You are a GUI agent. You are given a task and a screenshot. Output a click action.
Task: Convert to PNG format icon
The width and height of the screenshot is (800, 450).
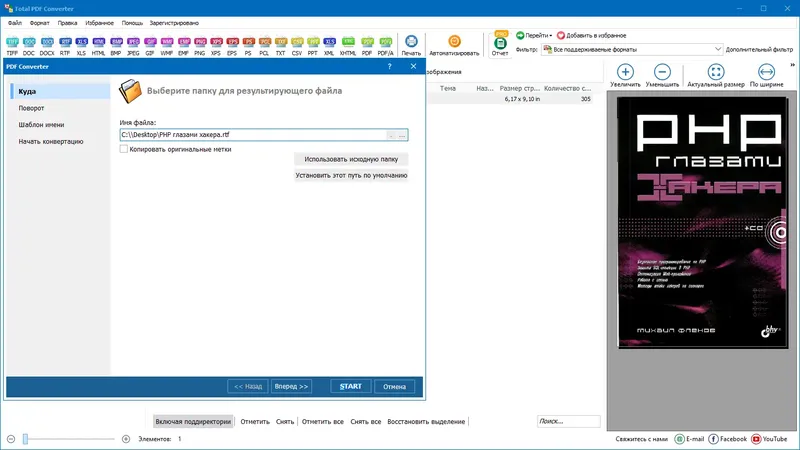(x=200, y=45)
